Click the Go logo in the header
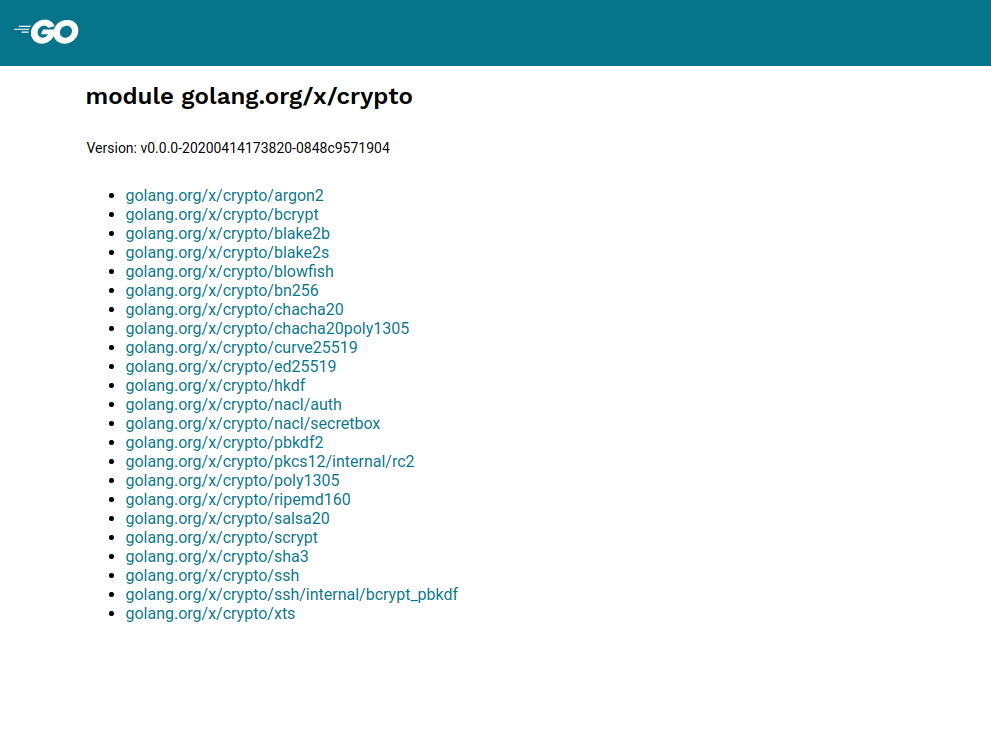The height and width of the screenshot is (753, 991). pyautogui.click(x=46, y=31)
